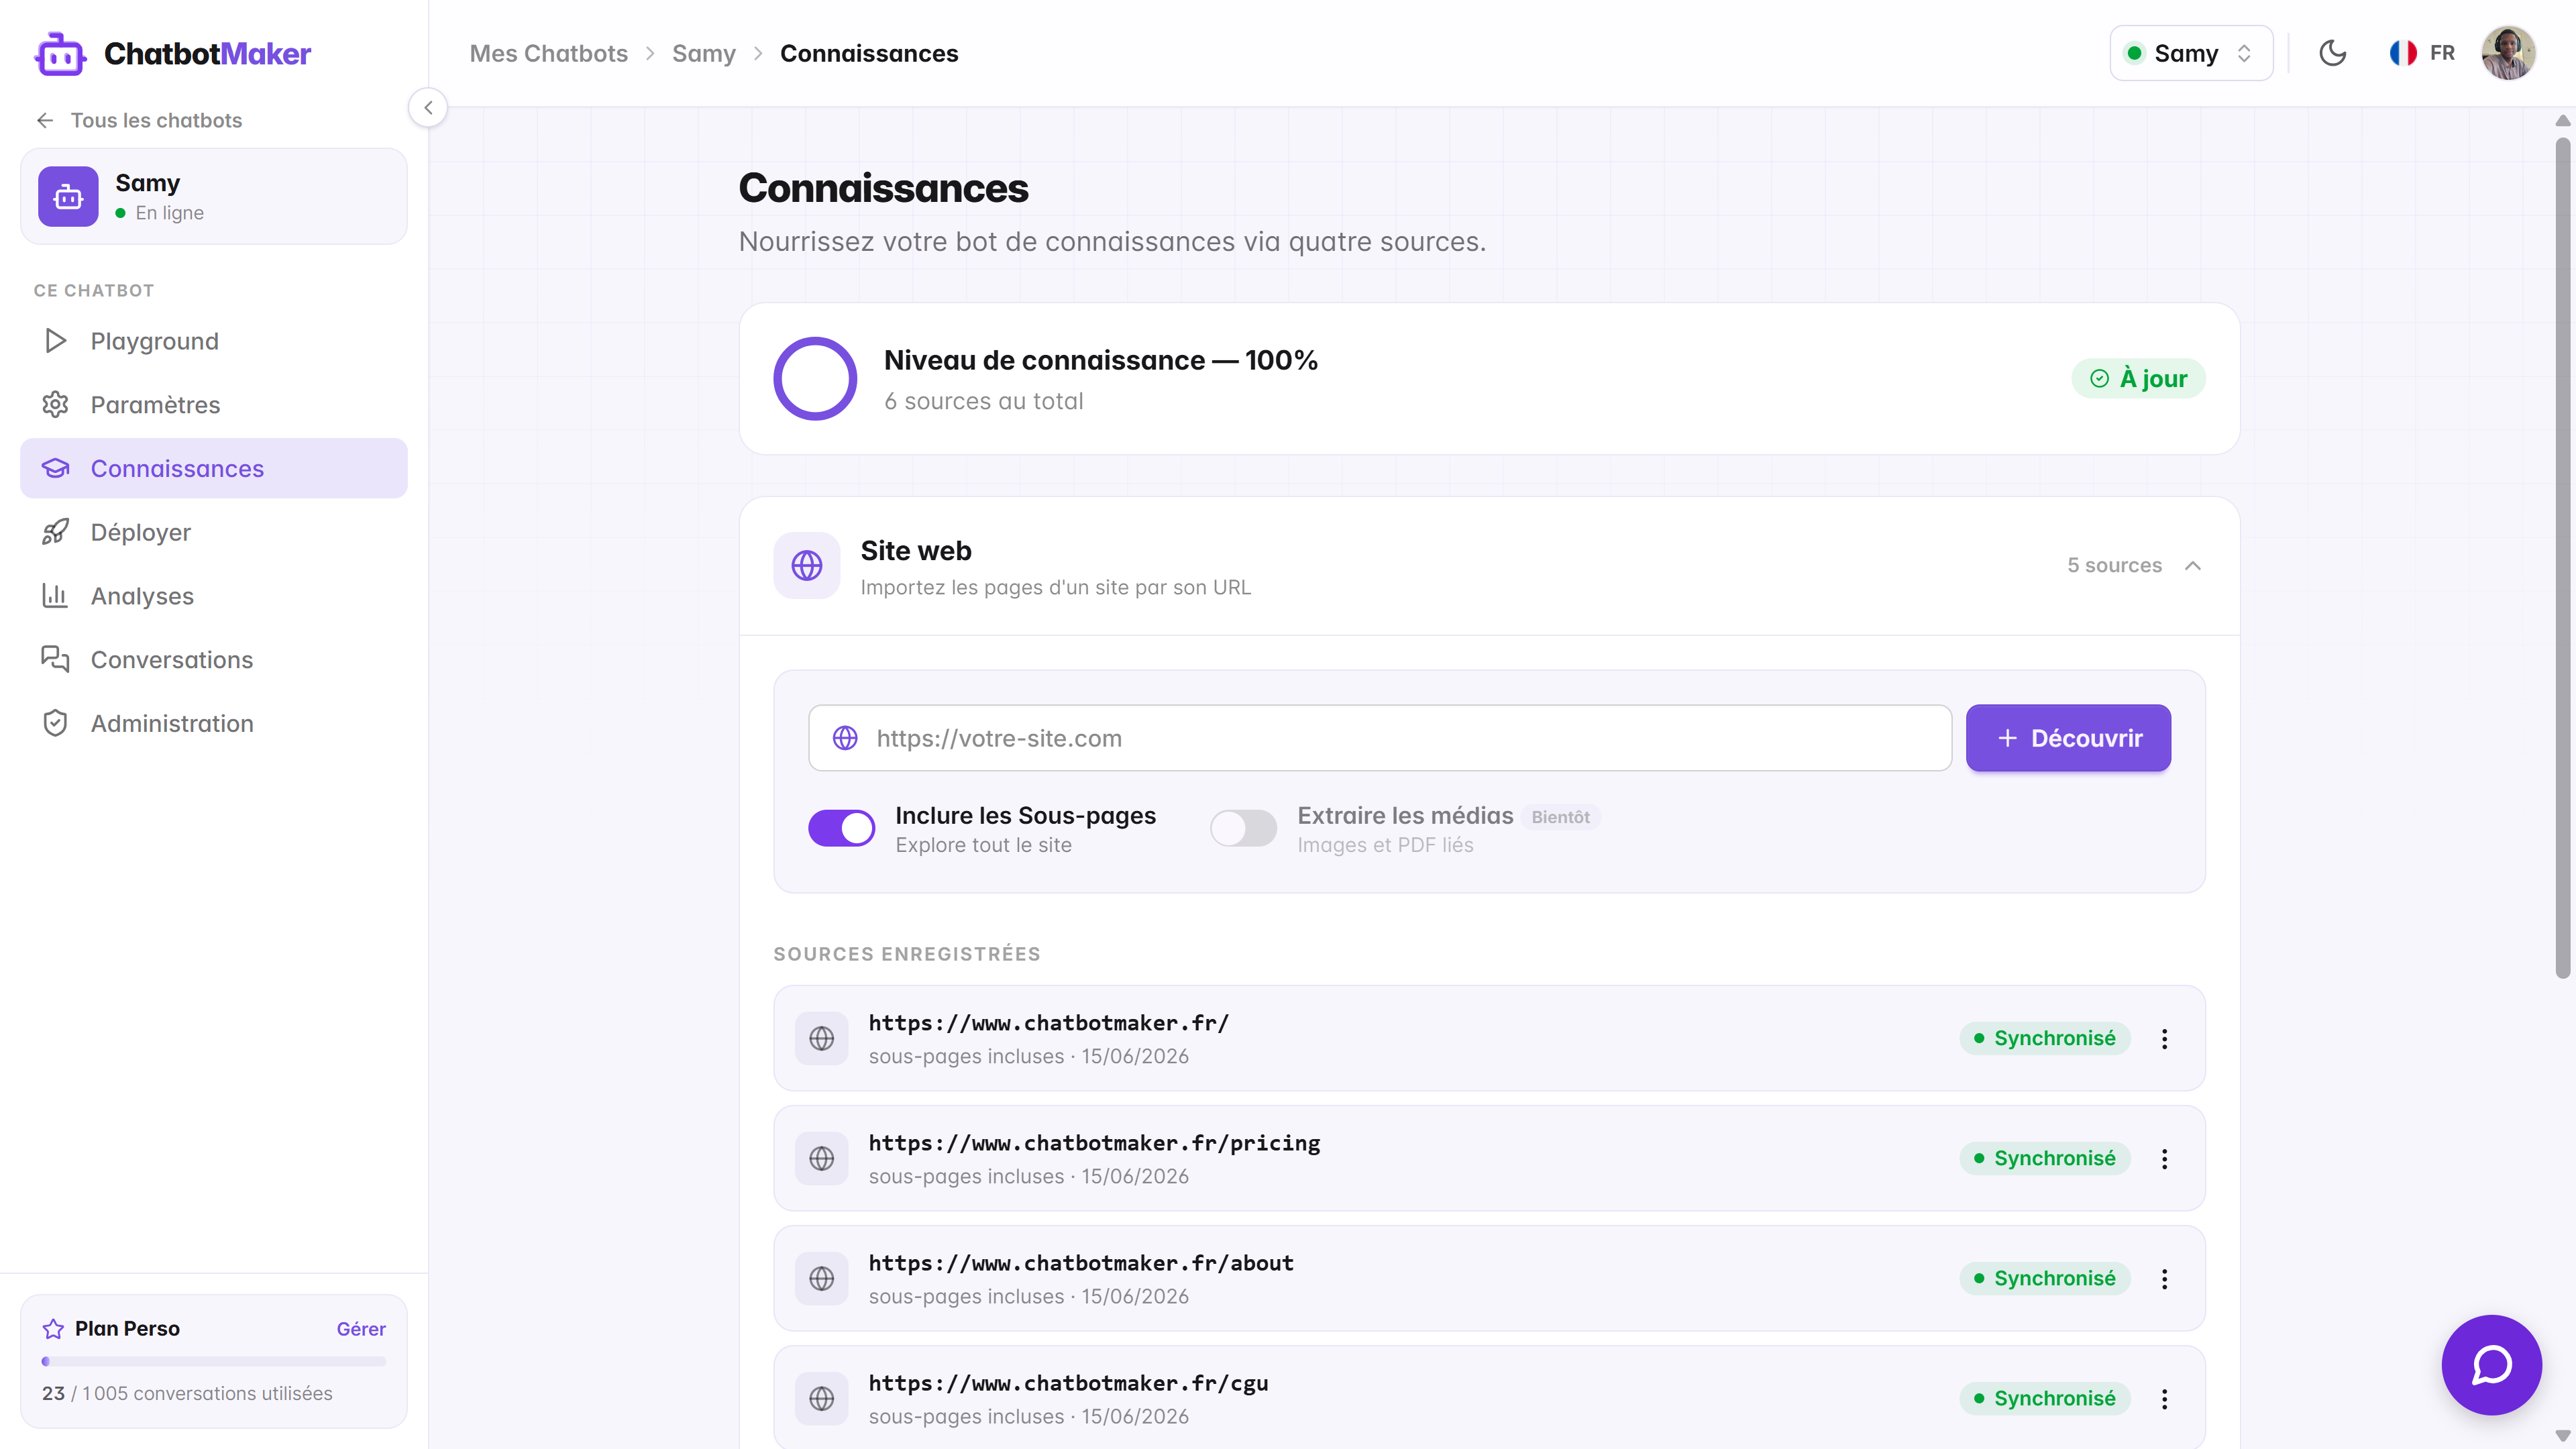Open Playground in the sidebar

point(213,341)
